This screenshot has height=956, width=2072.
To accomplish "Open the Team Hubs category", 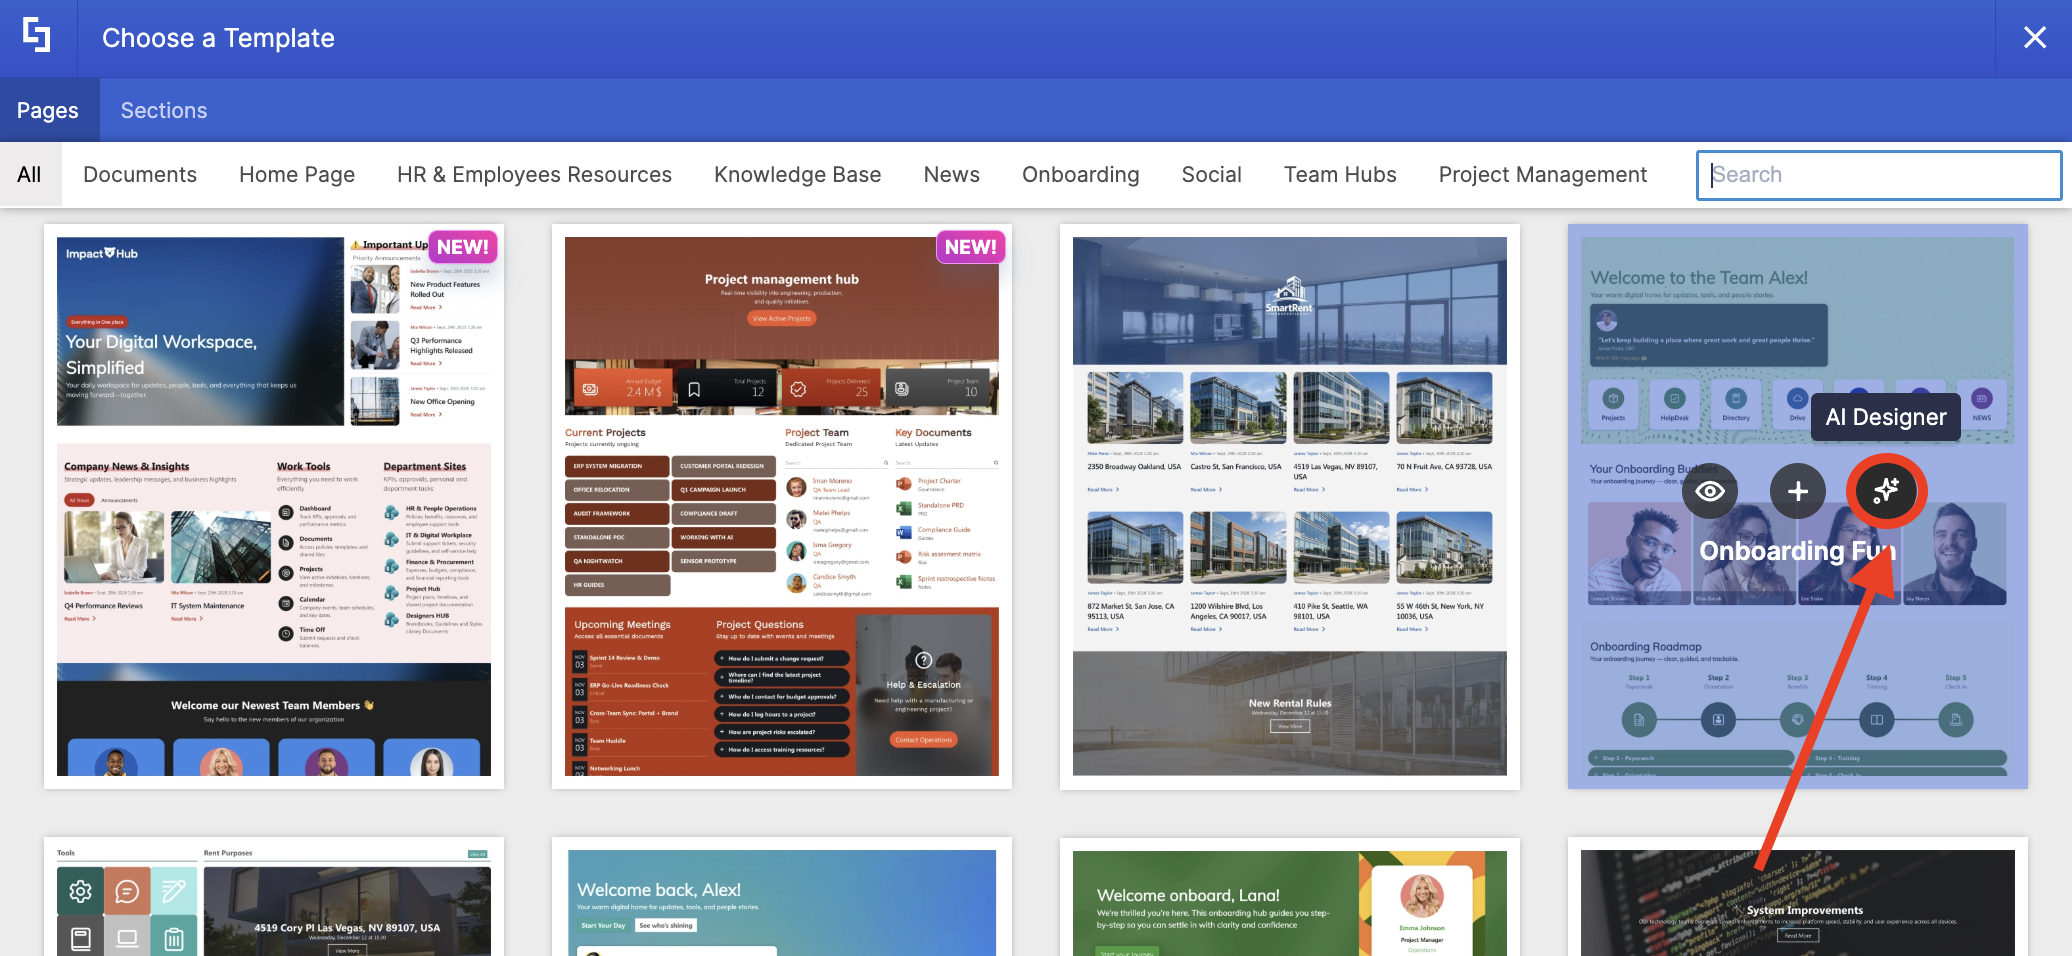I will tap(1340, 175).
